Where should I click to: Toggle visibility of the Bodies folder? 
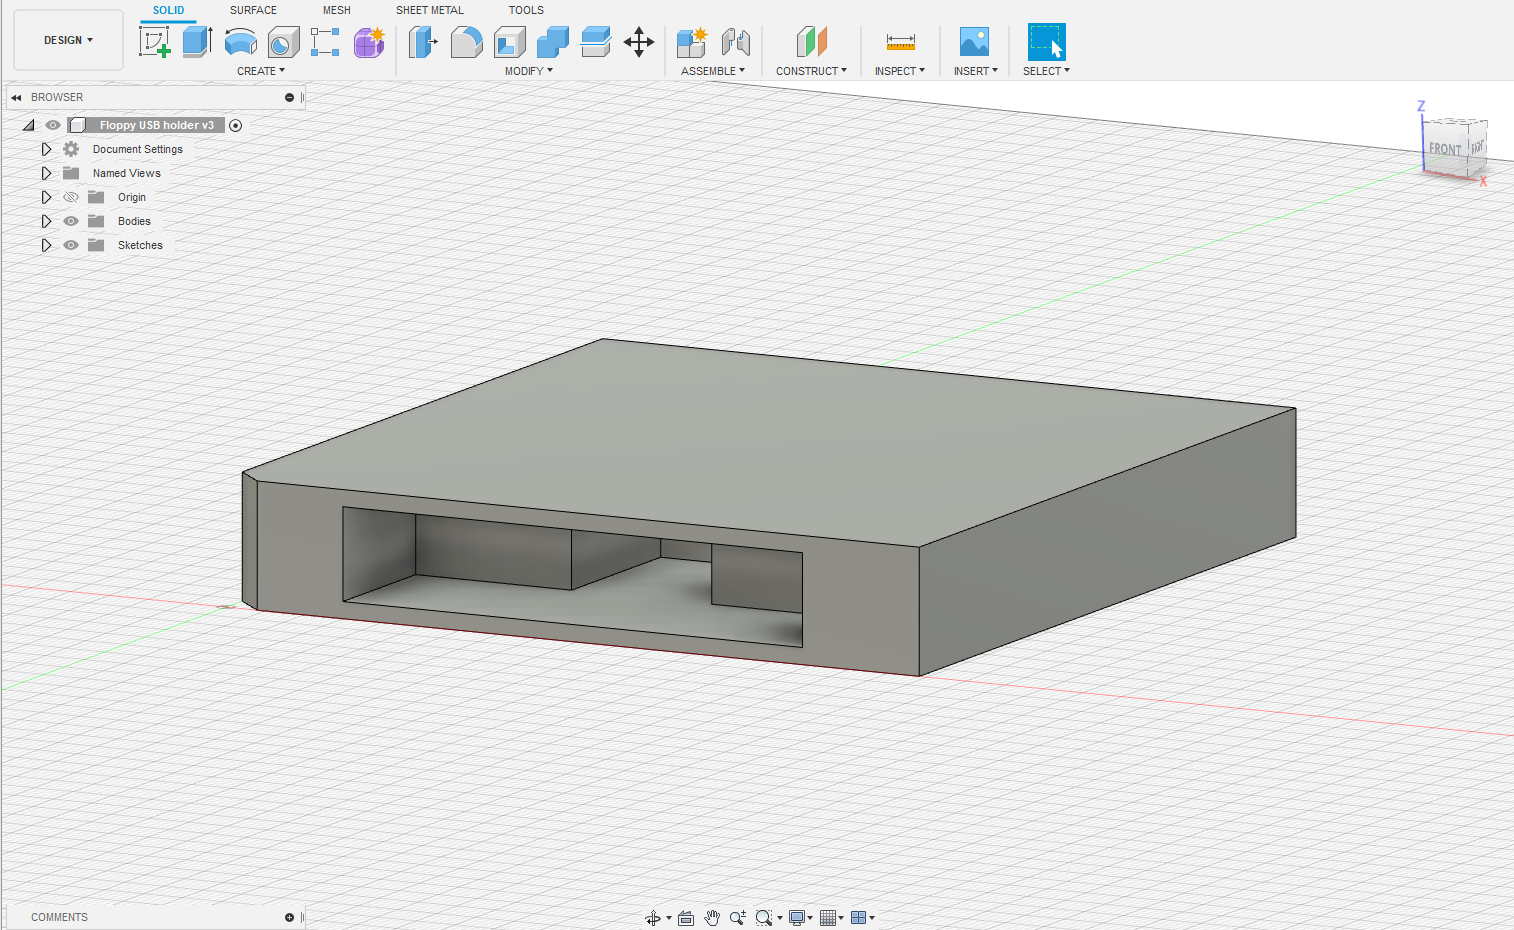[x=71, y=221]
